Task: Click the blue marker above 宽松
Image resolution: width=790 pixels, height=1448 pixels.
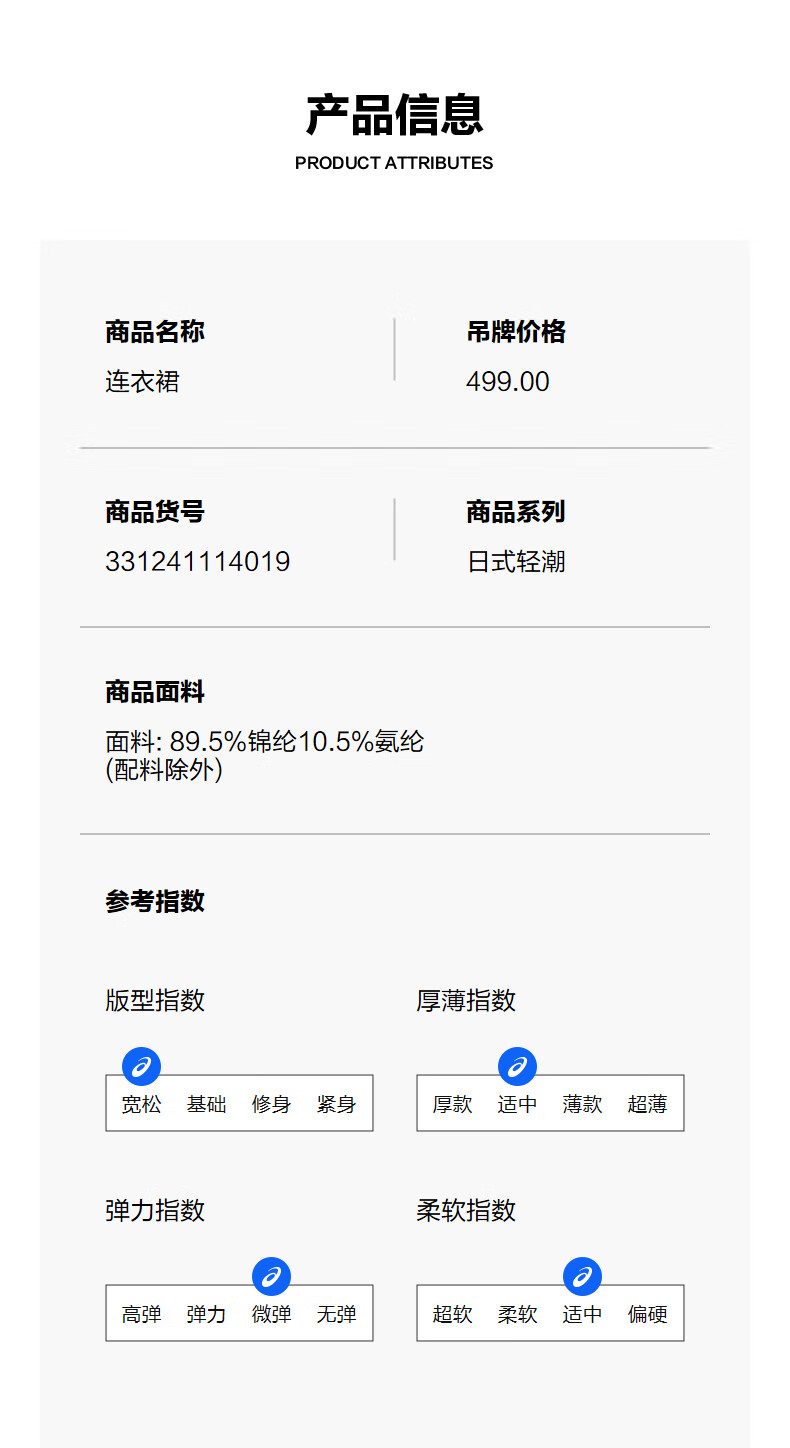Action: (141, 1066)
